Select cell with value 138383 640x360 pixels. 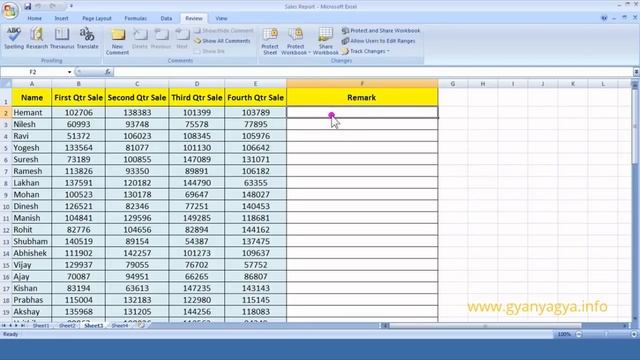click(x=137, y=113)
